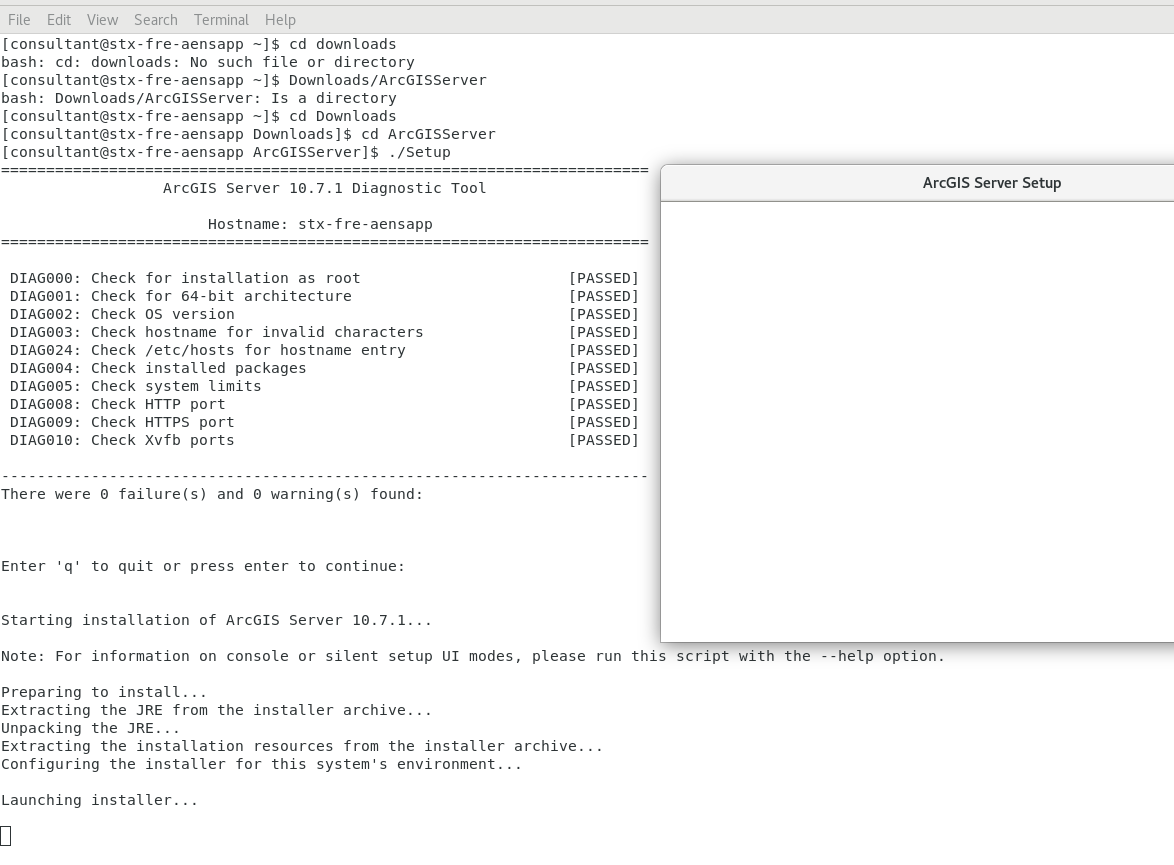Click 'DIAG001: Check for 64-bit architecture'

(180, 296)
